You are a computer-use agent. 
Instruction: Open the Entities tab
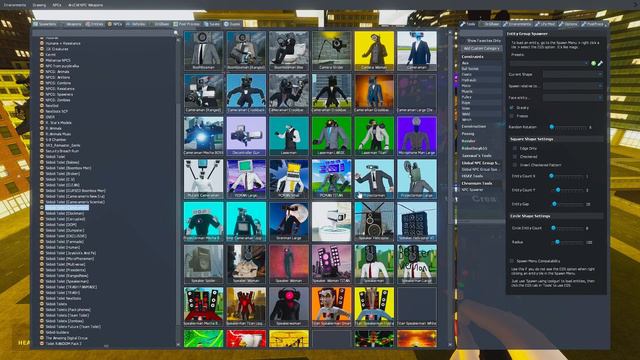[95, 24]
